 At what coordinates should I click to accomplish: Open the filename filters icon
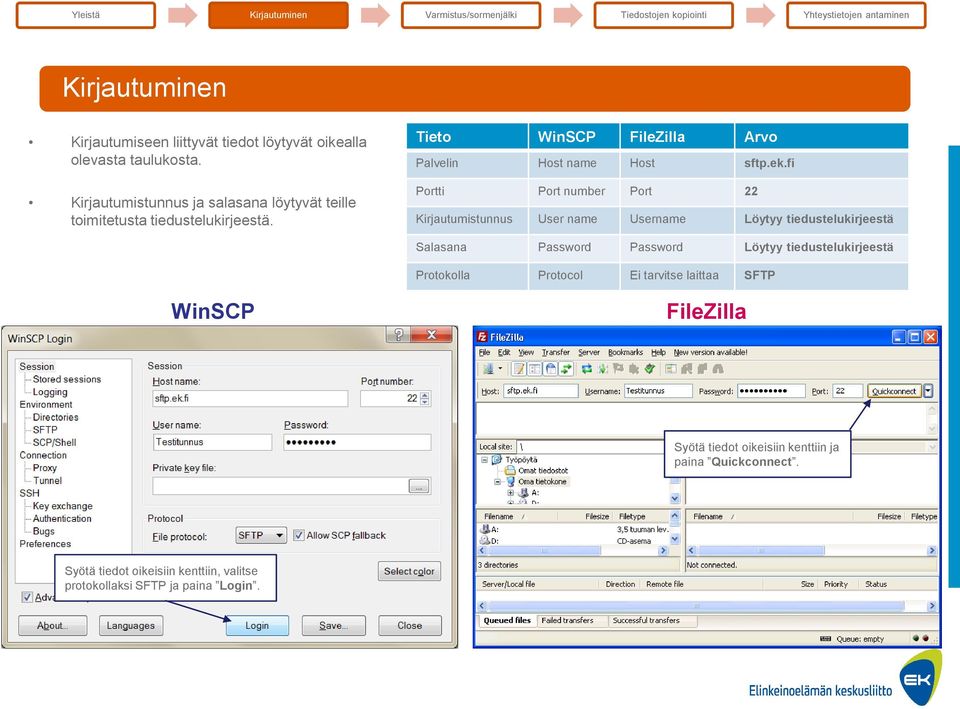pos(671,369)
